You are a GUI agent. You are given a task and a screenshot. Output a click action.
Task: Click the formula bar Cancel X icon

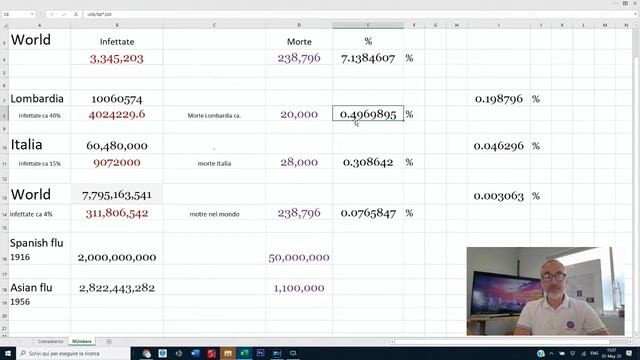[x=51, y=14]
